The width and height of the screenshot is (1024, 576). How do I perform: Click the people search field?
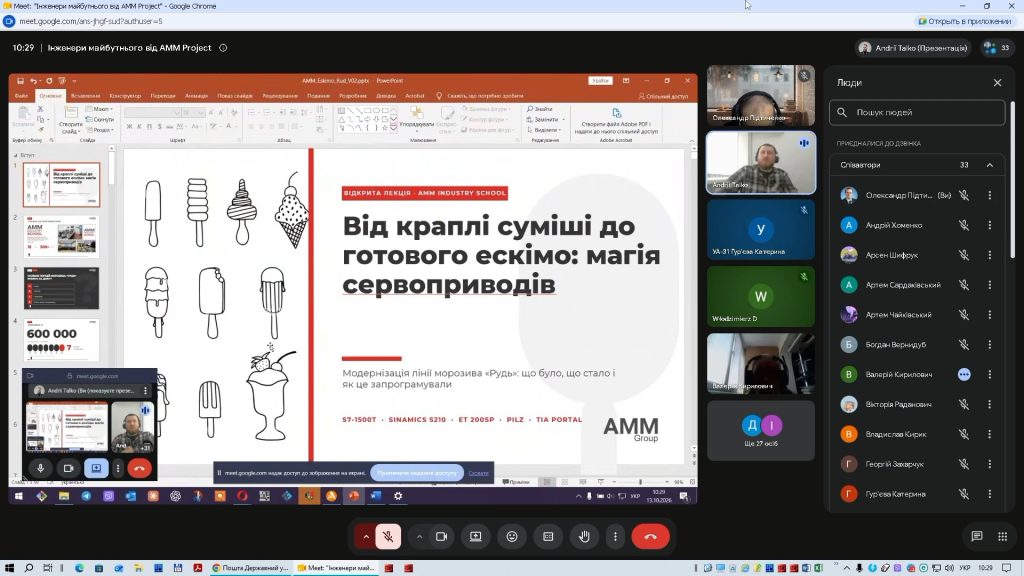(x=917, y=112)
